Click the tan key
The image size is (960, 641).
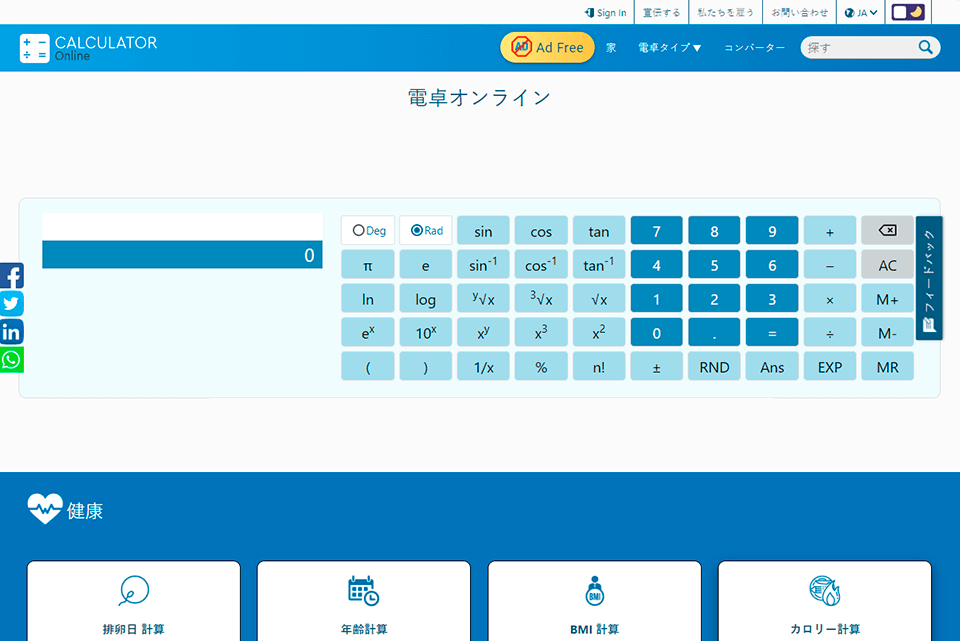(x=599, y=231)
